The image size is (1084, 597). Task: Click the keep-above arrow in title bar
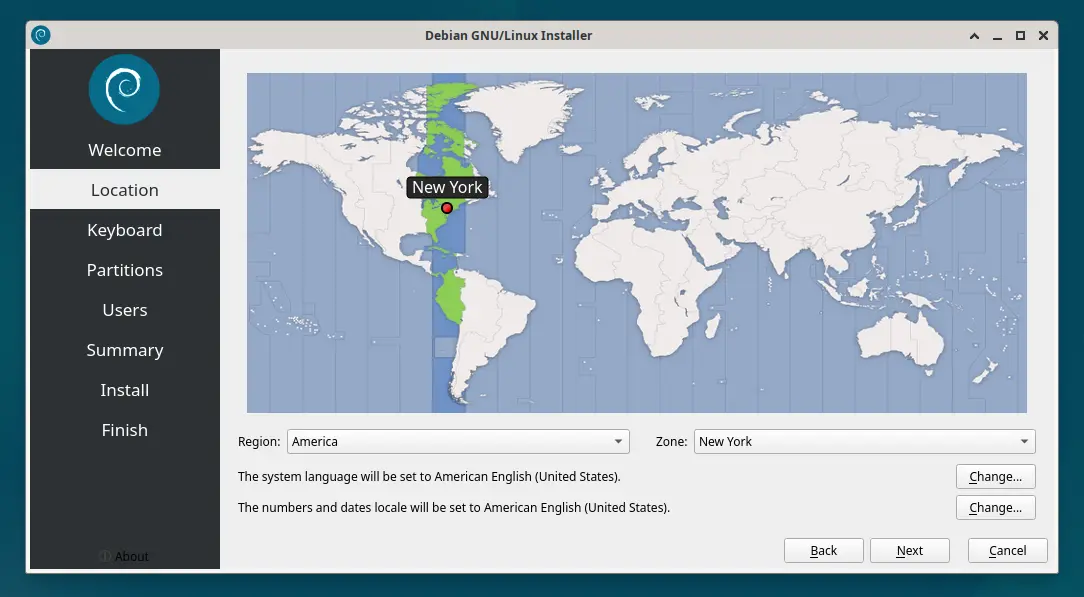[975, 35]
